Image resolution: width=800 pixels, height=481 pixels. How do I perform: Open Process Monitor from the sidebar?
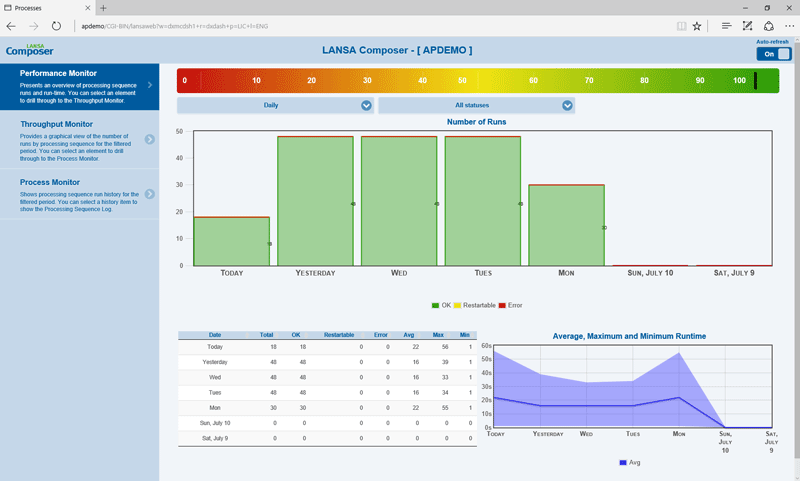(80, 195)
